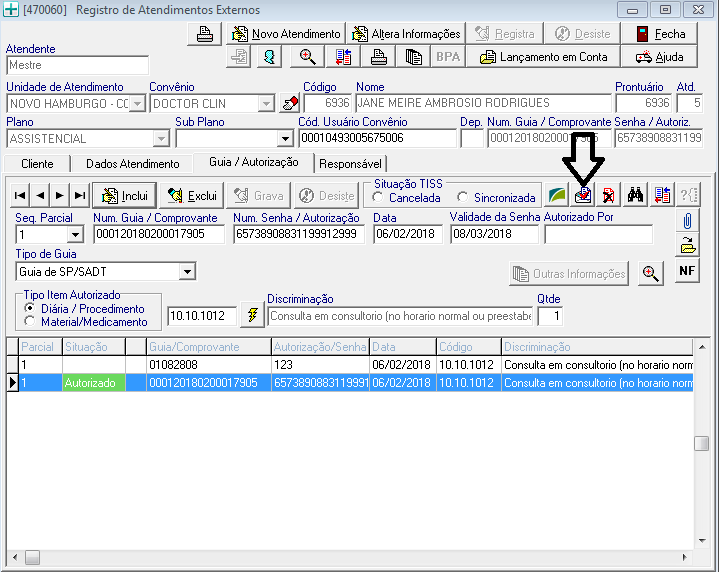Screen dimensions: 719x573
Task: Open the Sub Plano dropdown
Action: pos(285,138)
